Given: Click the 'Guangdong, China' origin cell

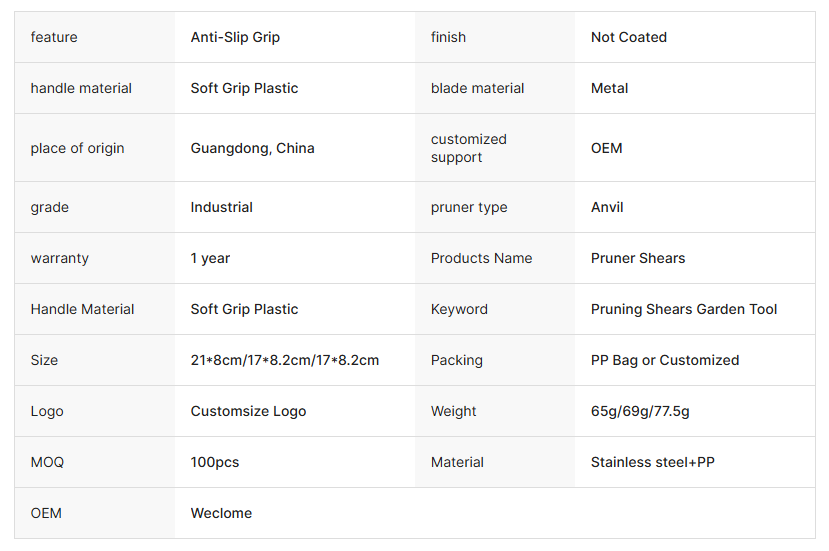Looking at the screenshot, I should [x=252, y=148].
